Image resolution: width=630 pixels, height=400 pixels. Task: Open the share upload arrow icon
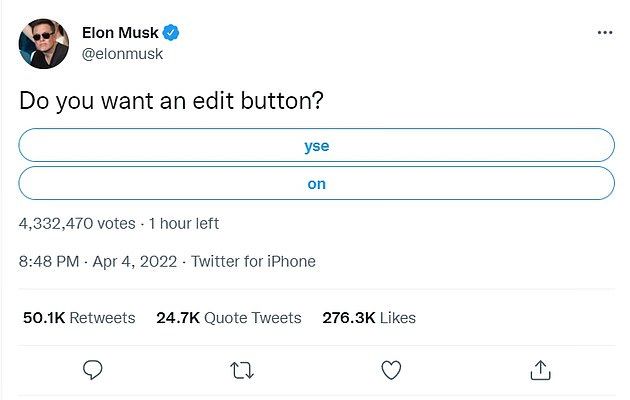coord(540,370)
